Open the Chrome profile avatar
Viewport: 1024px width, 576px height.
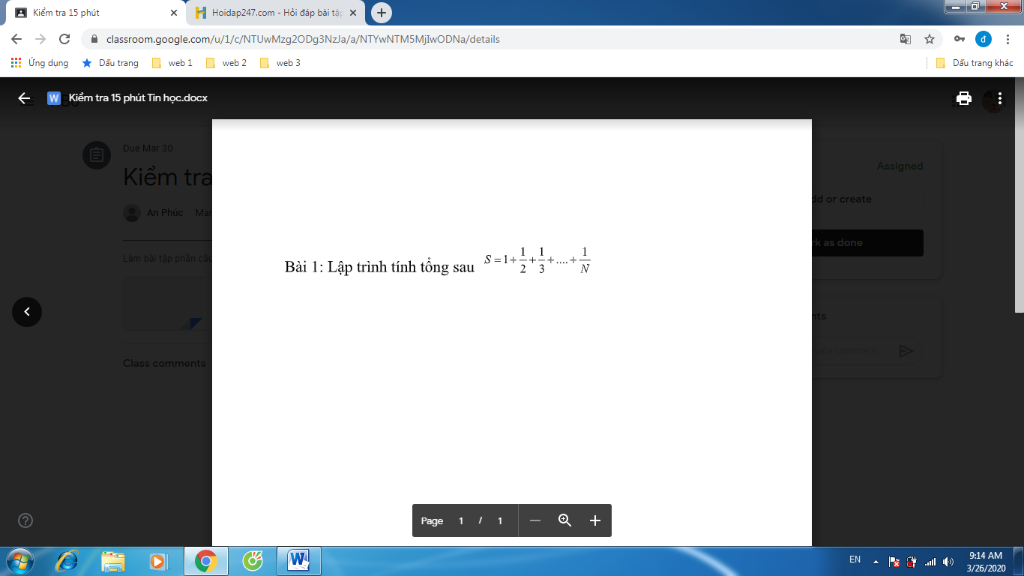983,39
